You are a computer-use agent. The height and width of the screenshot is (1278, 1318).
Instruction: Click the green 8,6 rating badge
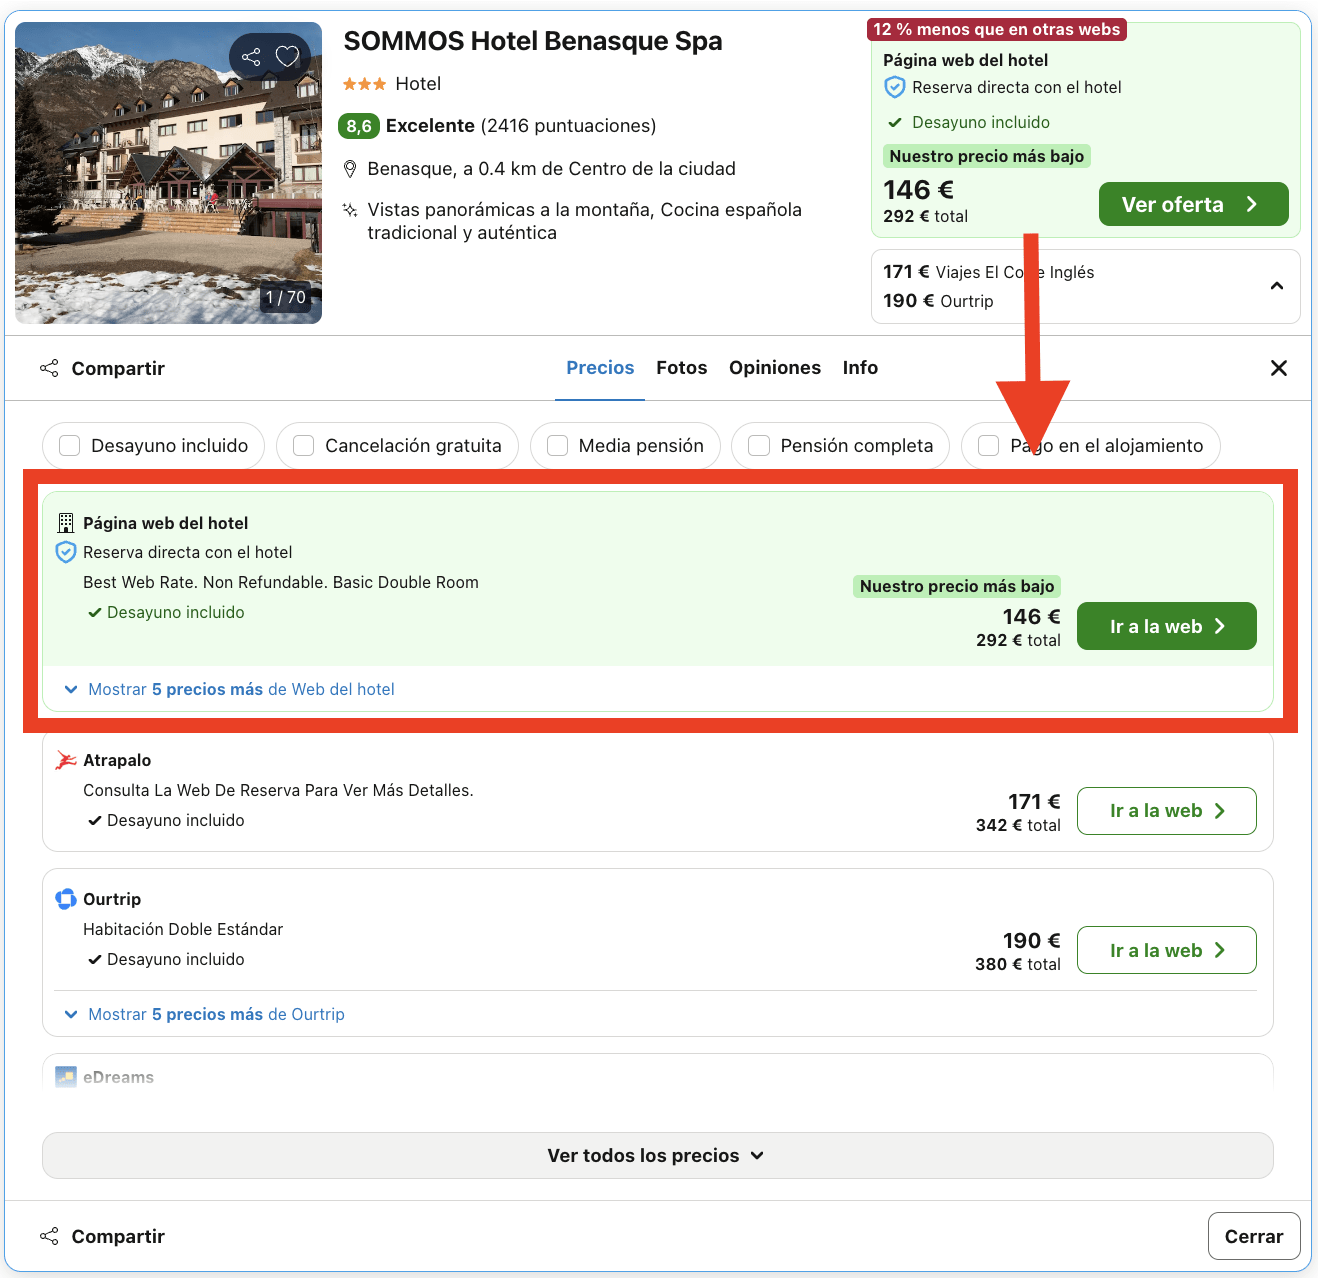(x=359, y=126)
